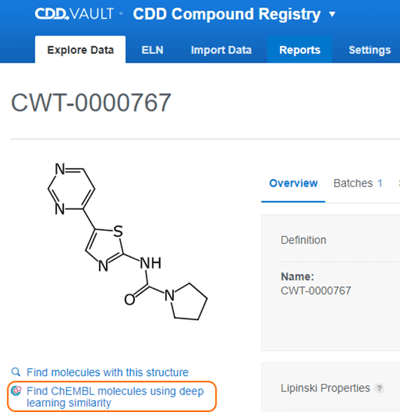Open the Reports tab

coord(300,50)
